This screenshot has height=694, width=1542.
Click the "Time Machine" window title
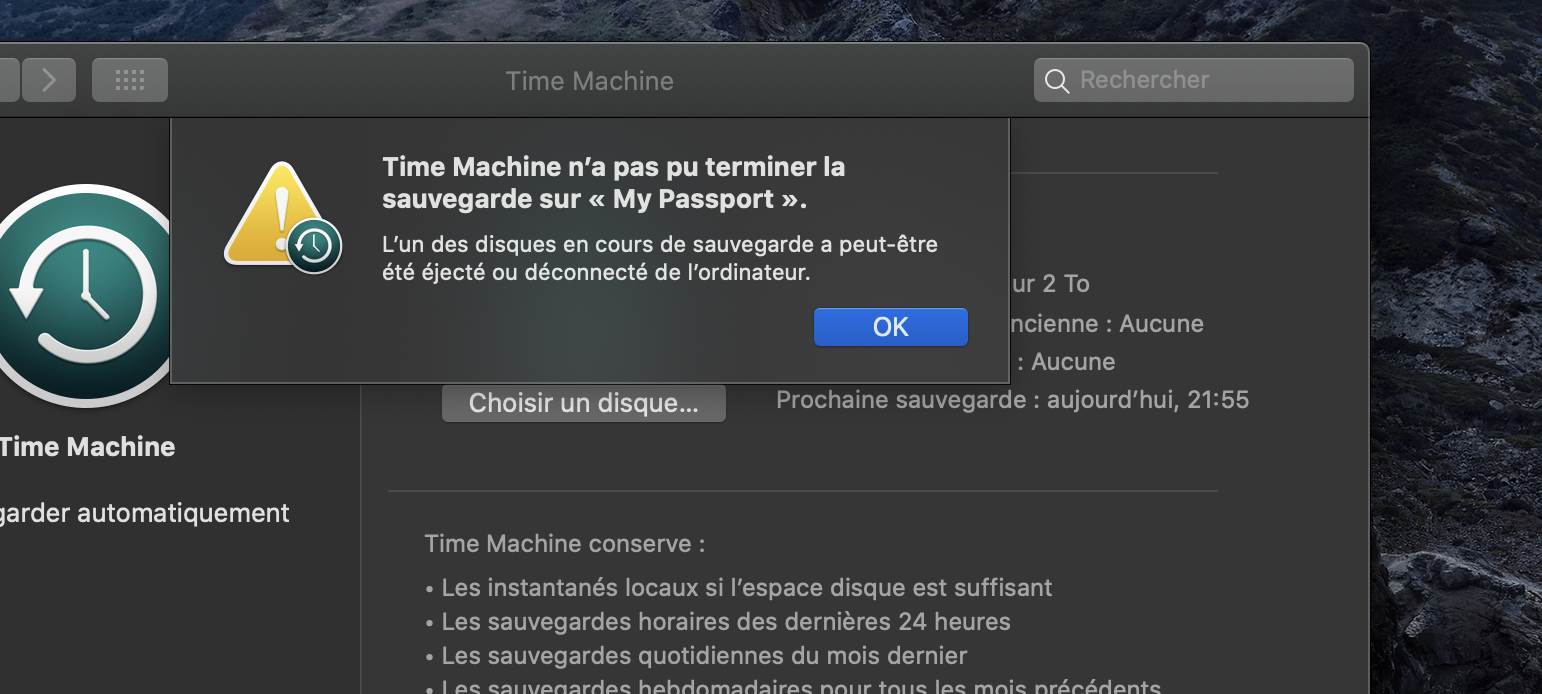589,81
